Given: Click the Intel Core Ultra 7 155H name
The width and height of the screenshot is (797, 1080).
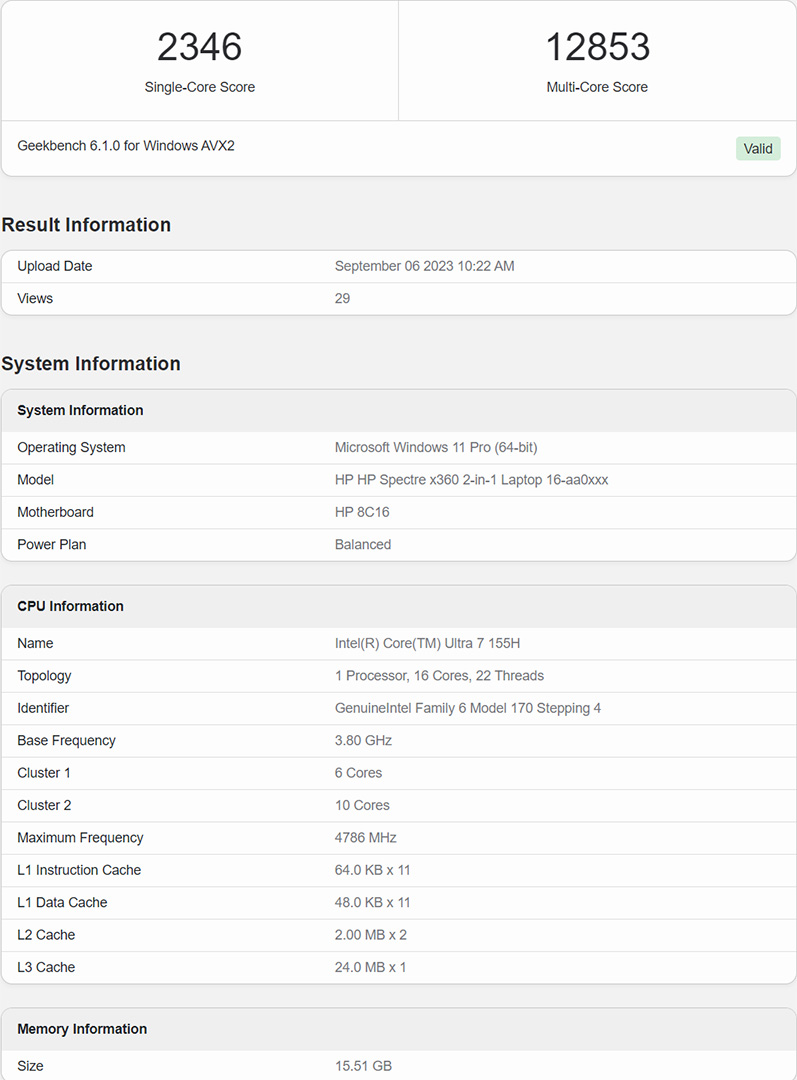Looking at the screenshot, I should 427,643.
